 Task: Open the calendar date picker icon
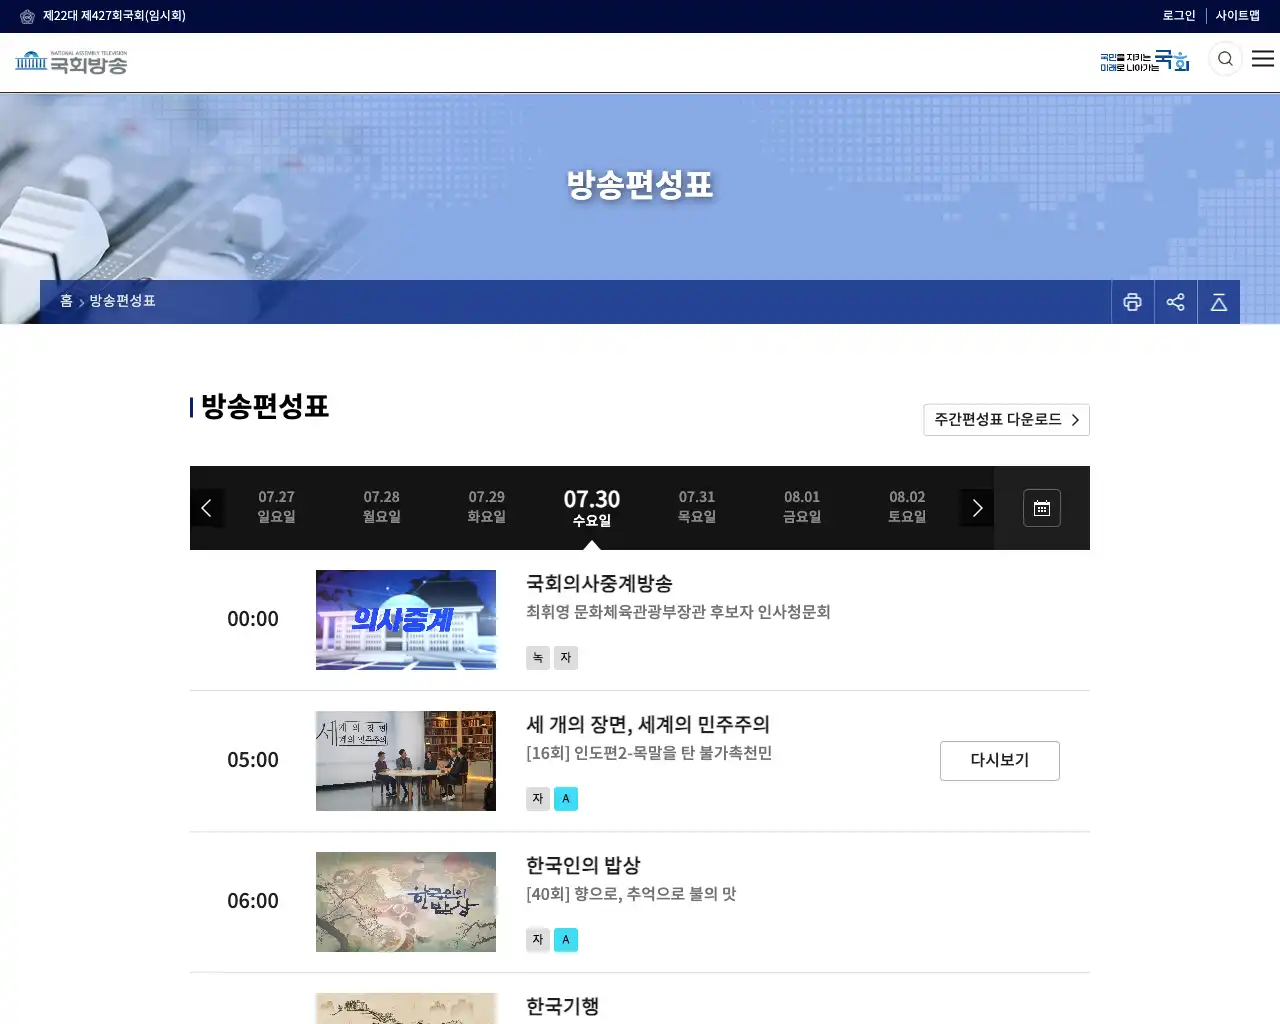coord(1041,508)
